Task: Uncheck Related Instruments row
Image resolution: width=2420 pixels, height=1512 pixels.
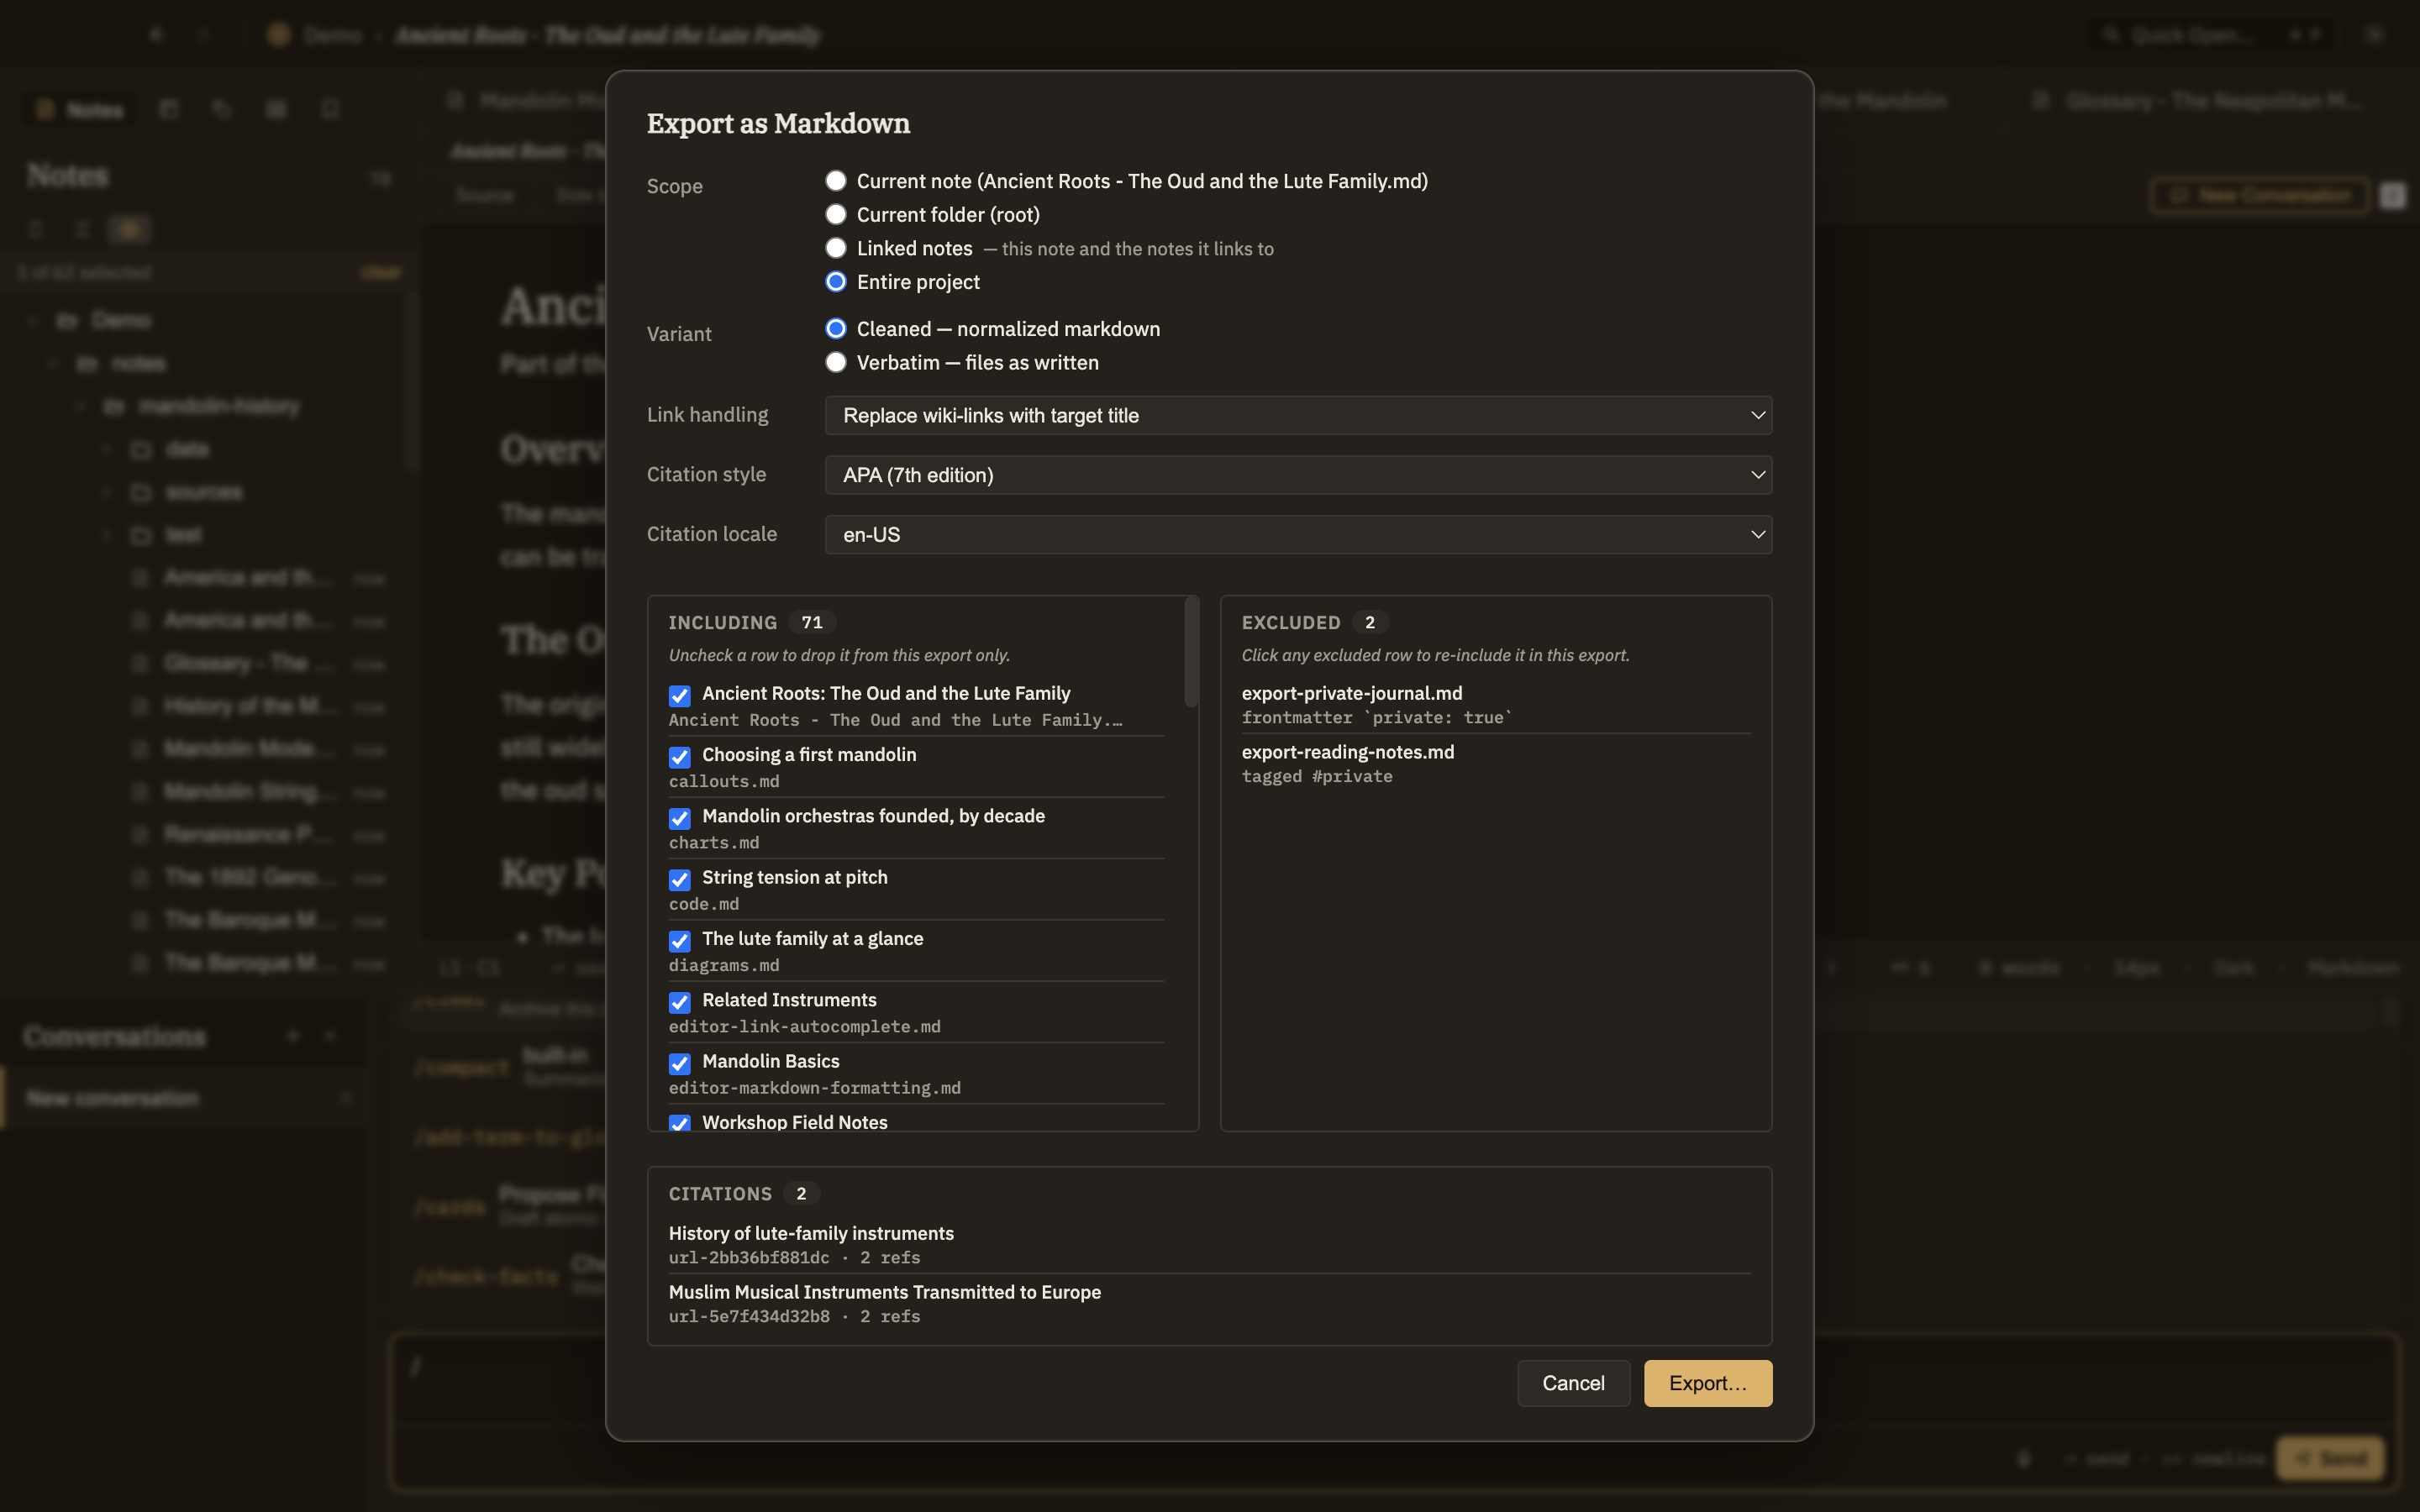Action: click(x=680, y=1002)
